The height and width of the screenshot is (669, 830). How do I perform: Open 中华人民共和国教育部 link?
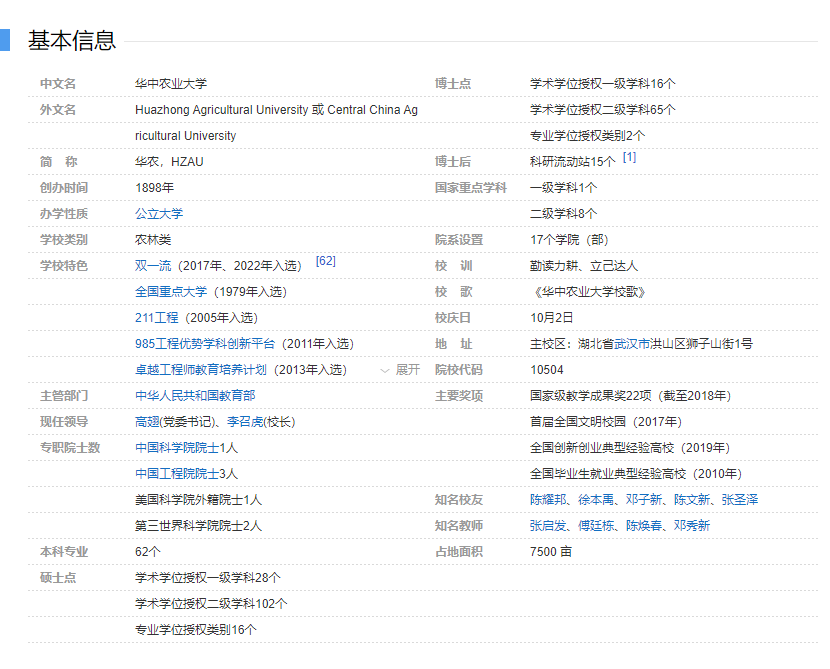[195, 396]
